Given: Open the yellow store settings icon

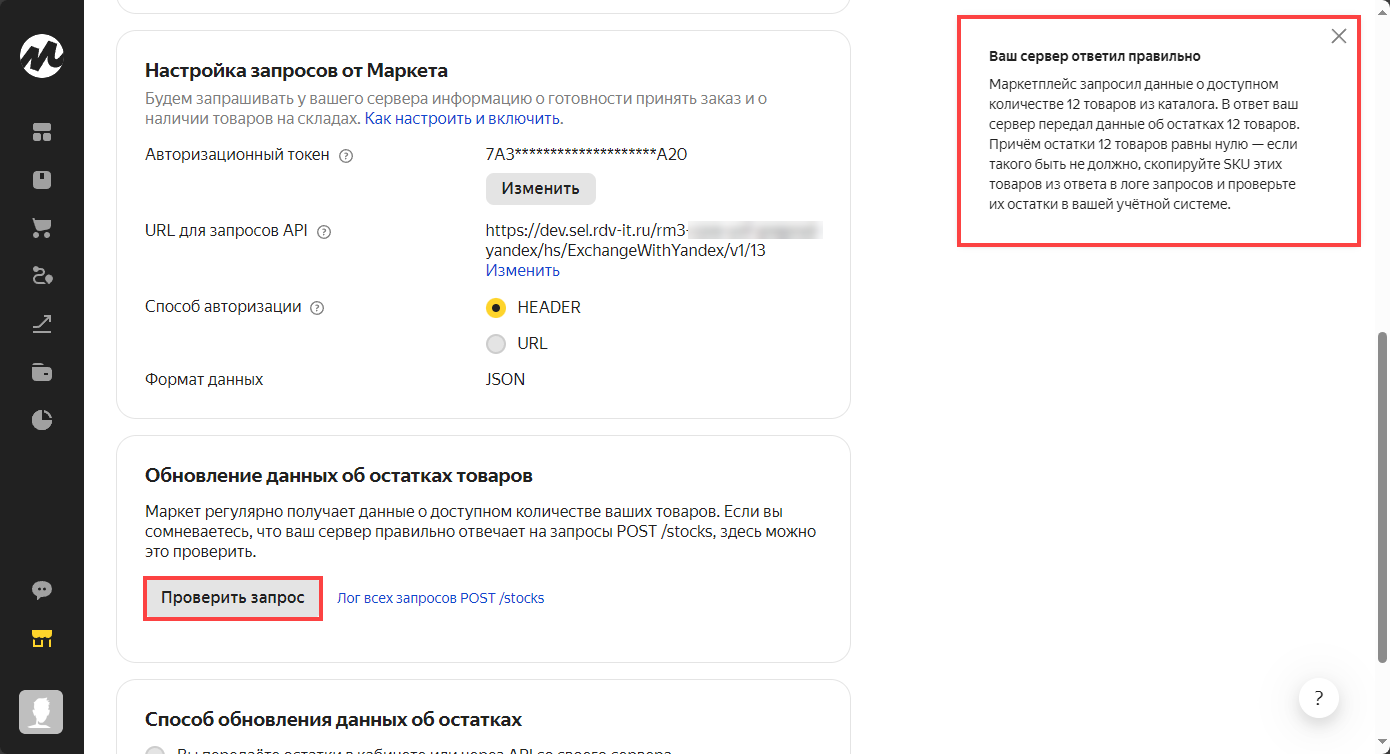Looking at the screenshot, I should [x=41, y=638].
